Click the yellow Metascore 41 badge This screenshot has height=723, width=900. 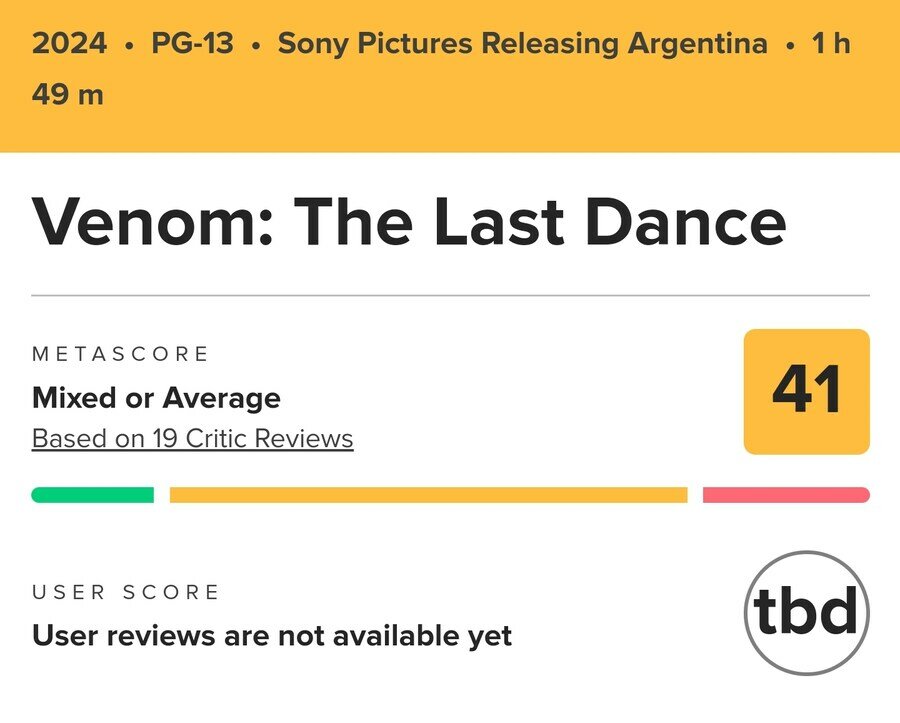pos(806,391)
